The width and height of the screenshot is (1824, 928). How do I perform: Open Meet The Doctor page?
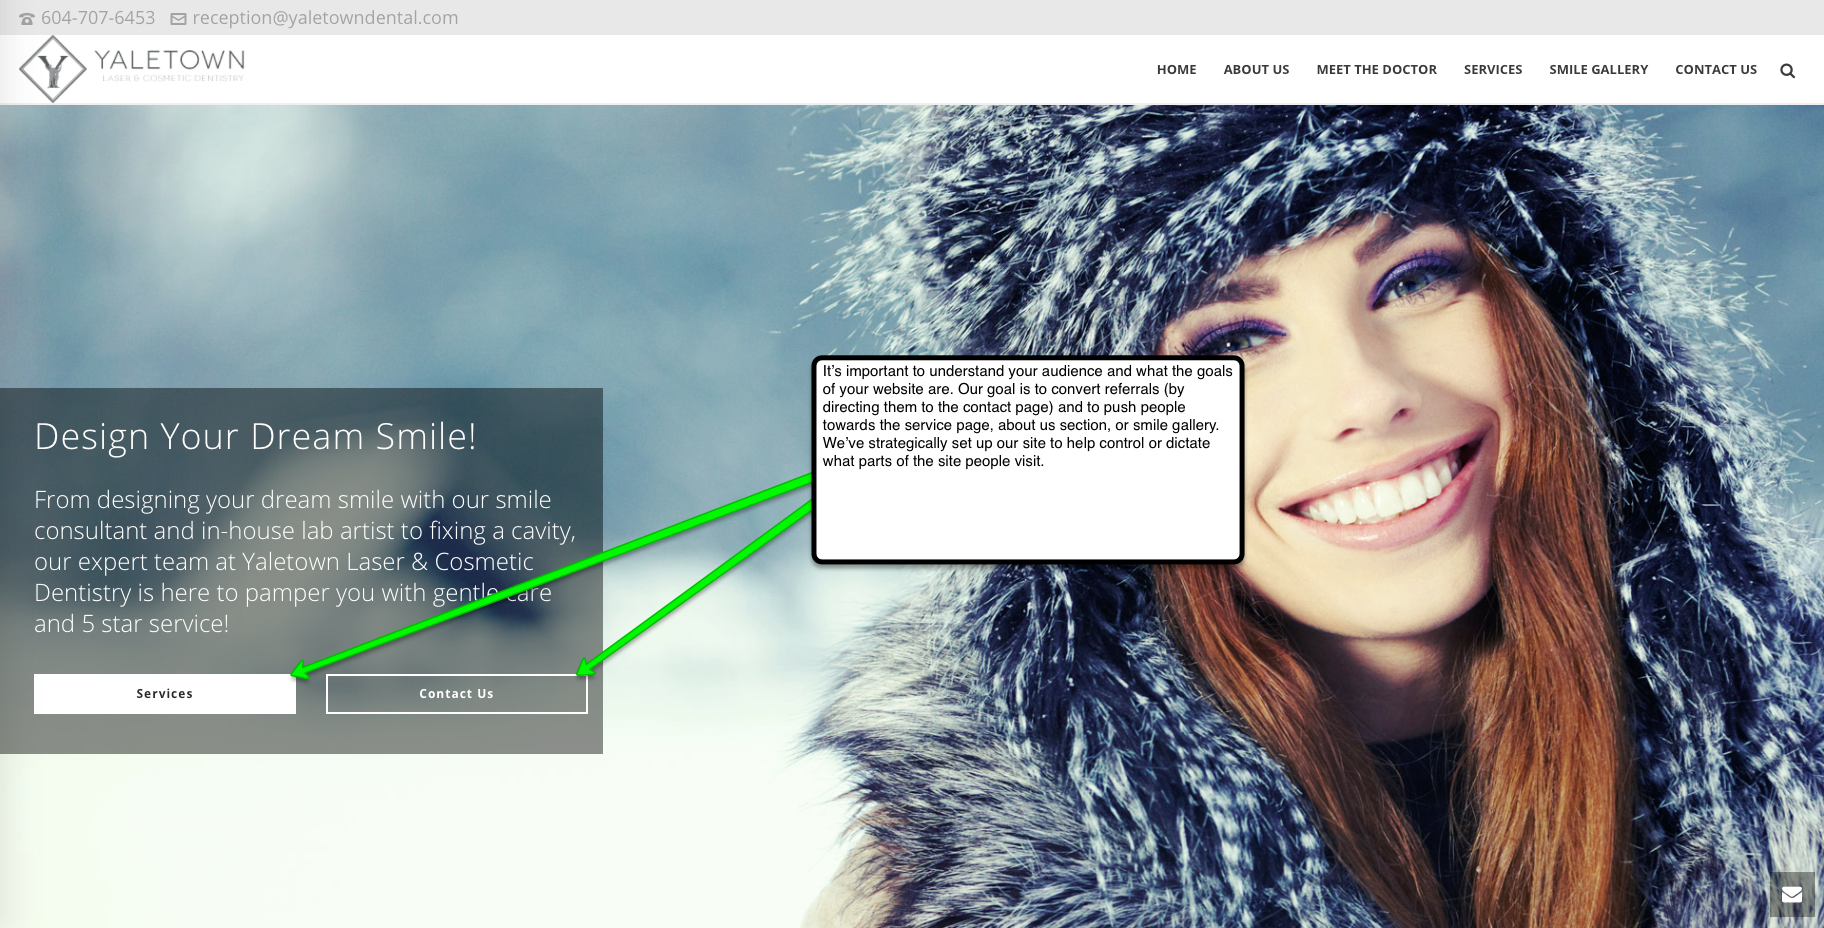pos(1376,70)
